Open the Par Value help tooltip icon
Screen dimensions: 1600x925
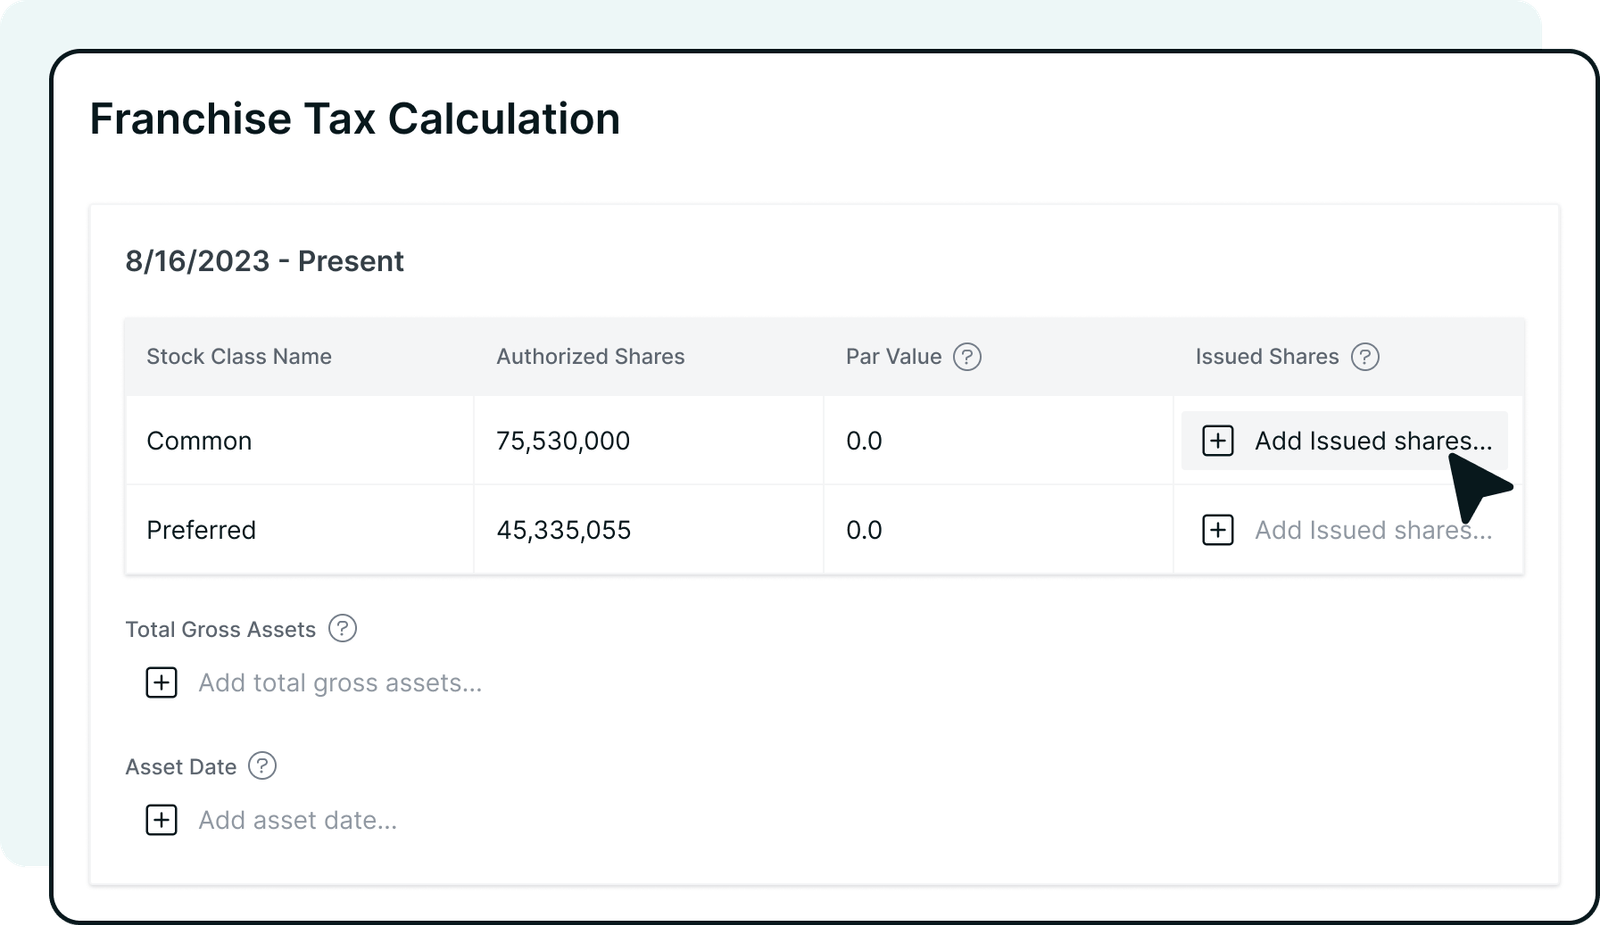coord(966,357)
